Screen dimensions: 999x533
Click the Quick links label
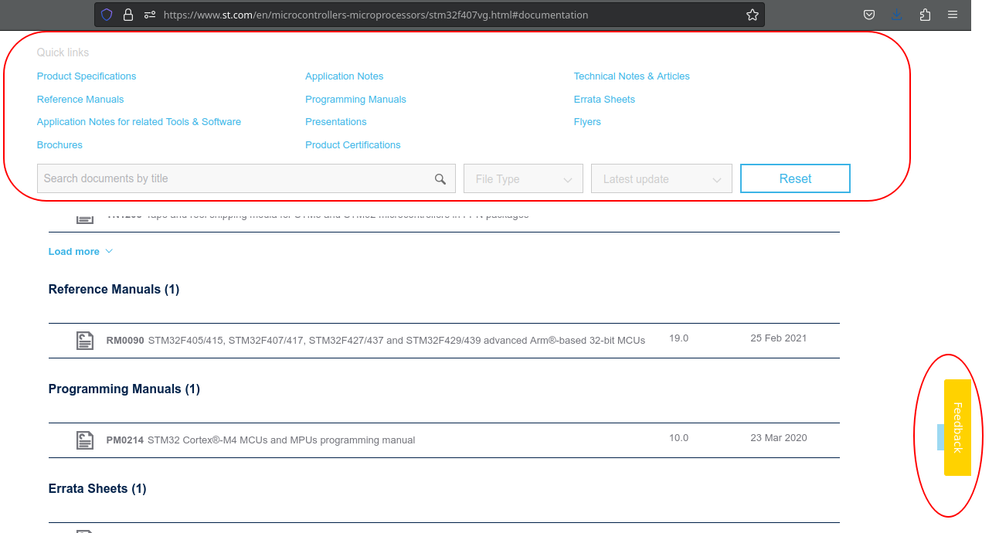pos(62,52)
